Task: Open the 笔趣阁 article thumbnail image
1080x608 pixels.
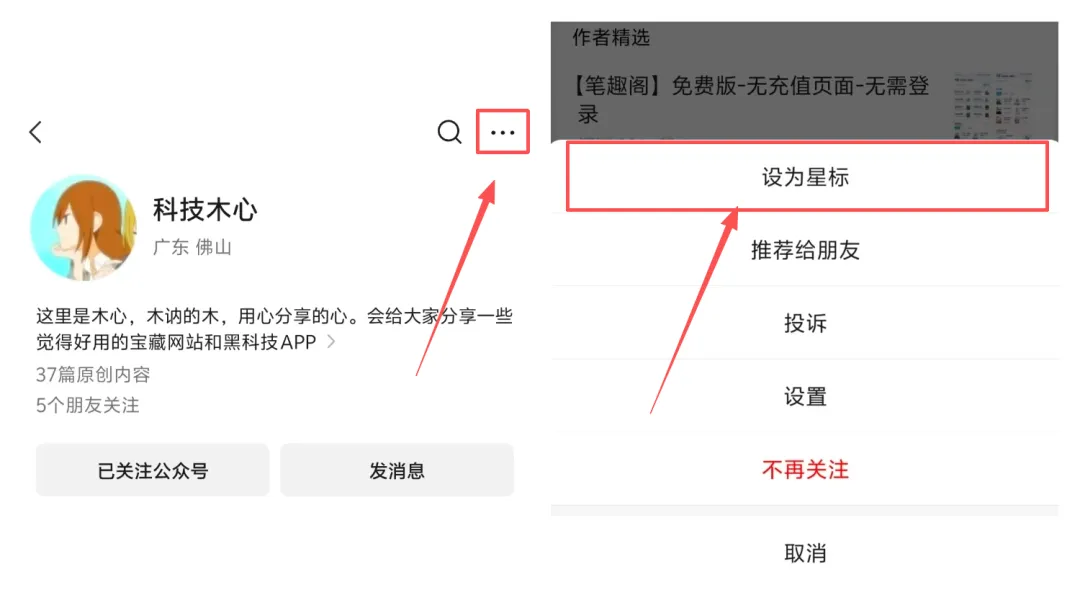Action: click(x=993, y=105)
